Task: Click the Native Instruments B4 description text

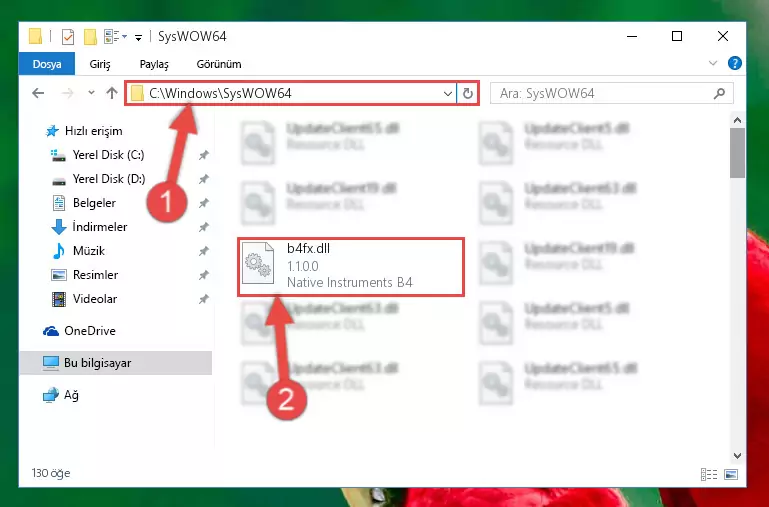Action: click(350, 282)
